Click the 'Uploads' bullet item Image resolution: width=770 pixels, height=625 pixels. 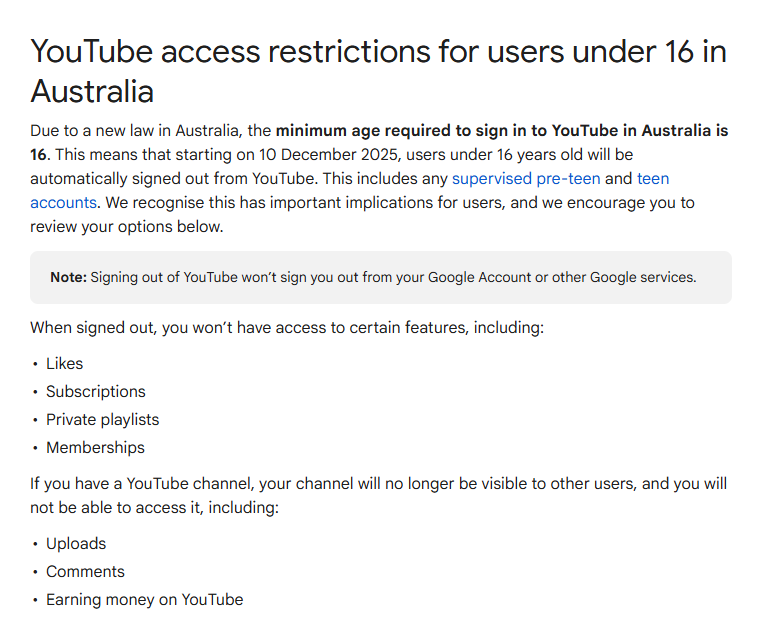pyautogui.click(x=76, y=544)
